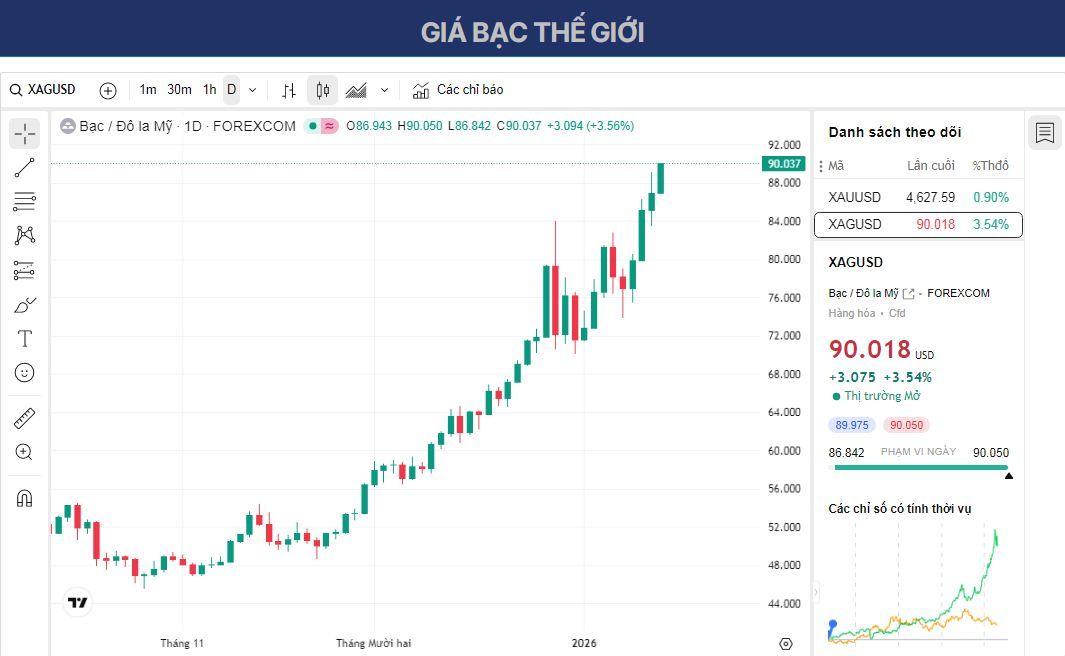Toggle the bar pattern comparison icon

288,89
